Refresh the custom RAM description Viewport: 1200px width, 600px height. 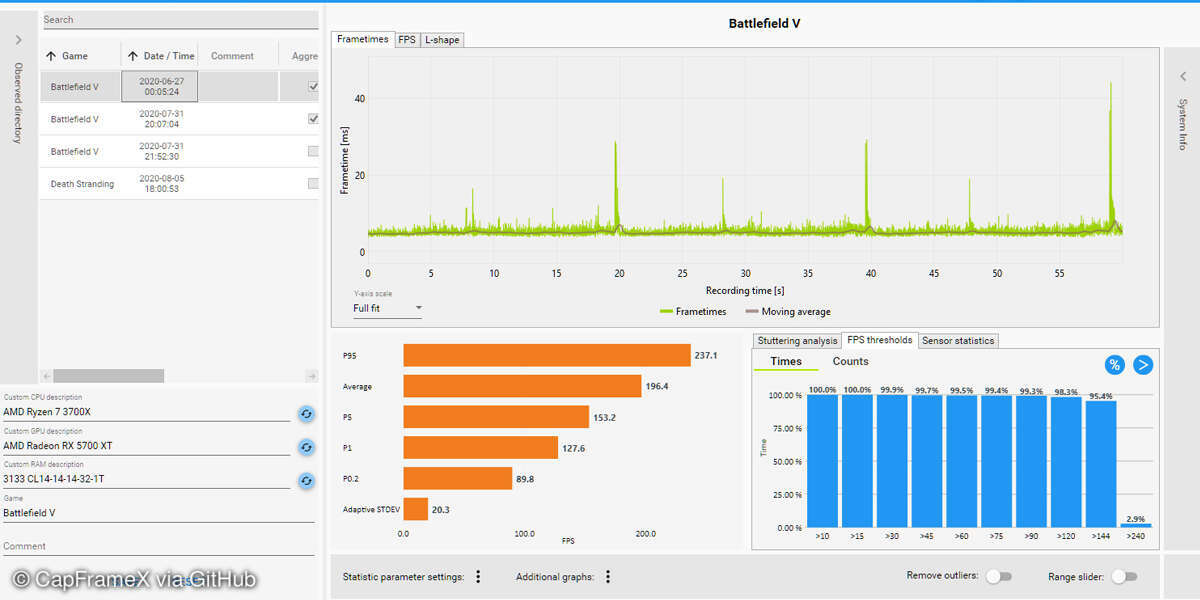(306, 481)
